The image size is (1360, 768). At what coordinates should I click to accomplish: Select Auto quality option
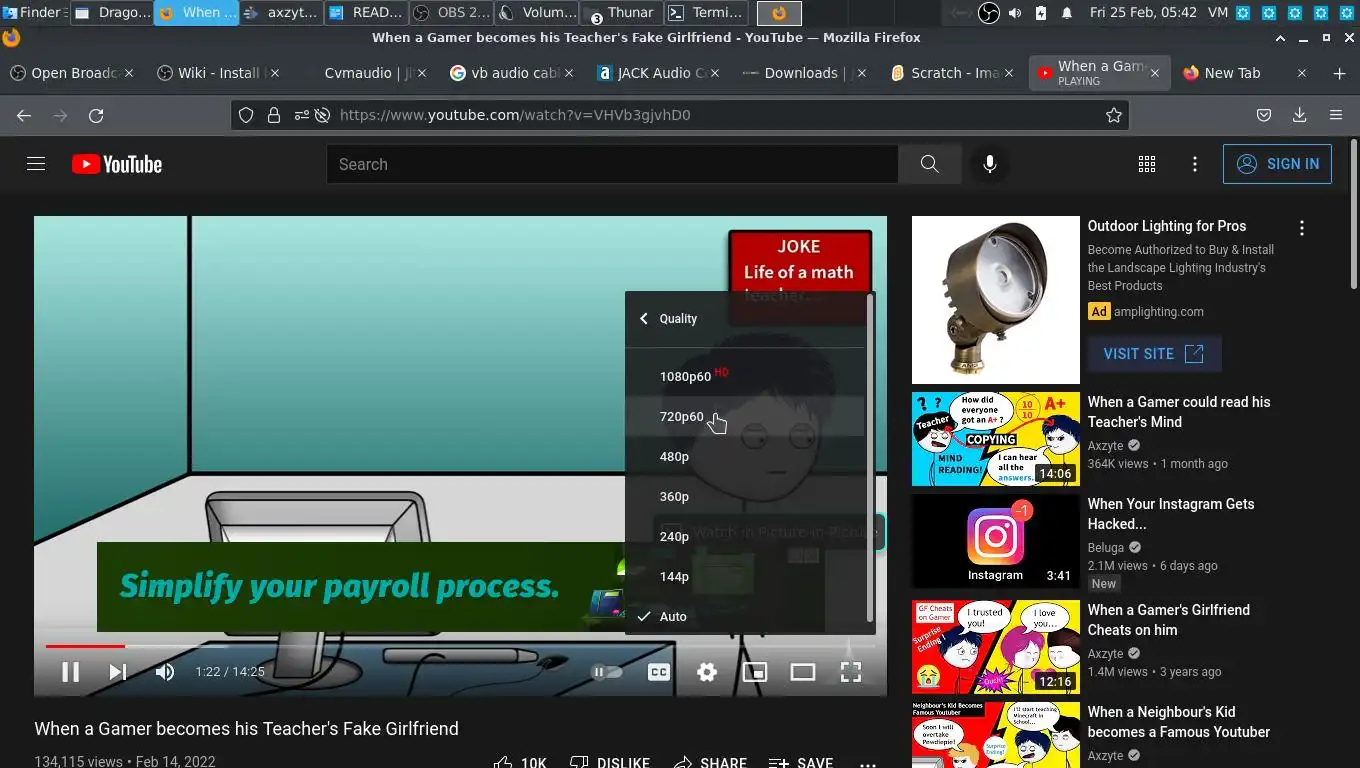coord(745,616)
